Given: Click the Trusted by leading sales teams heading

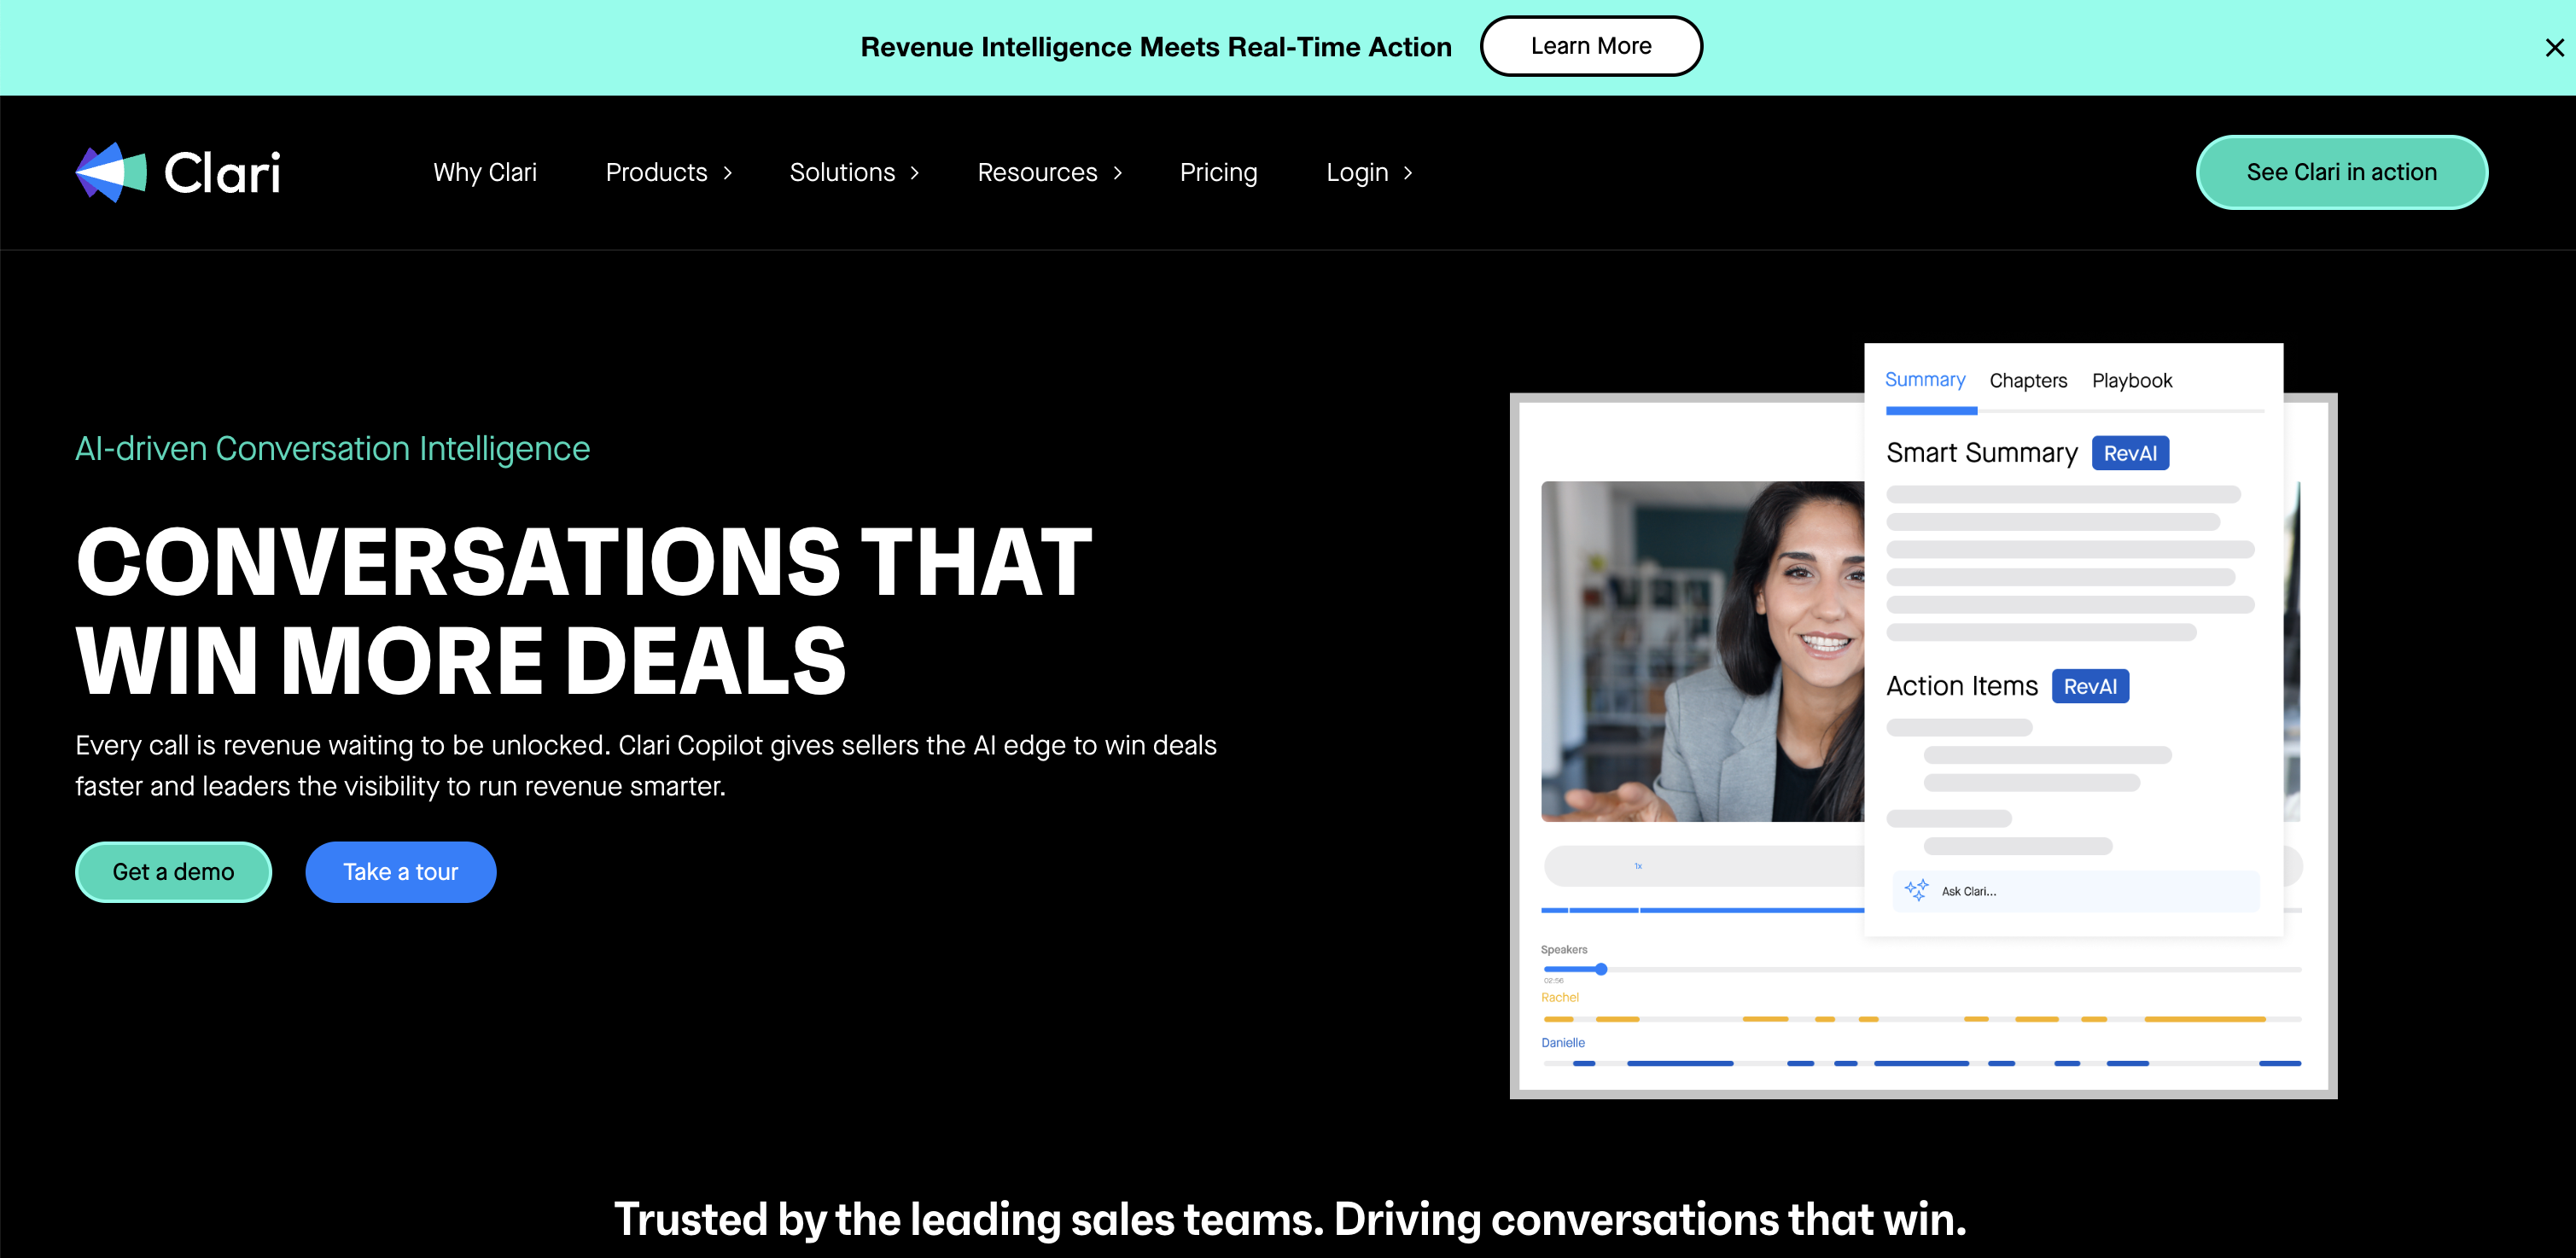Looking at the screenshot, I should (1290, 1219).
